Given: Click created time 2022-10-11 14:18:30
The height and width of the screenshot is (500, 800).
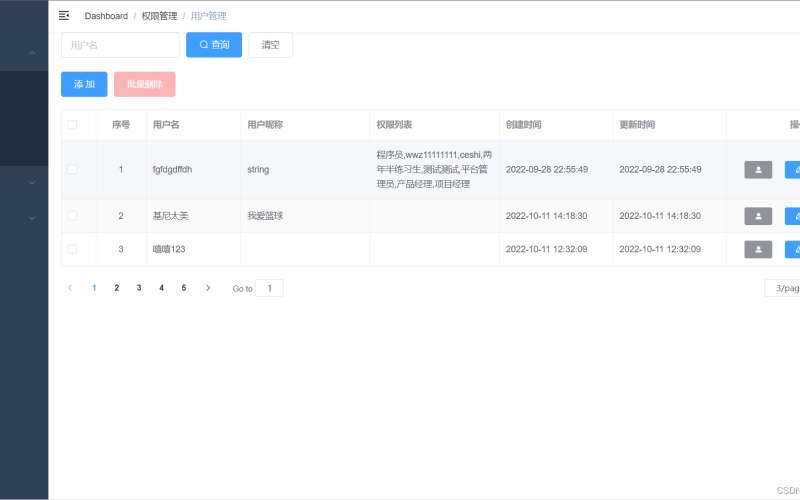Looking at the screenshot, I should tap(546, 216).
